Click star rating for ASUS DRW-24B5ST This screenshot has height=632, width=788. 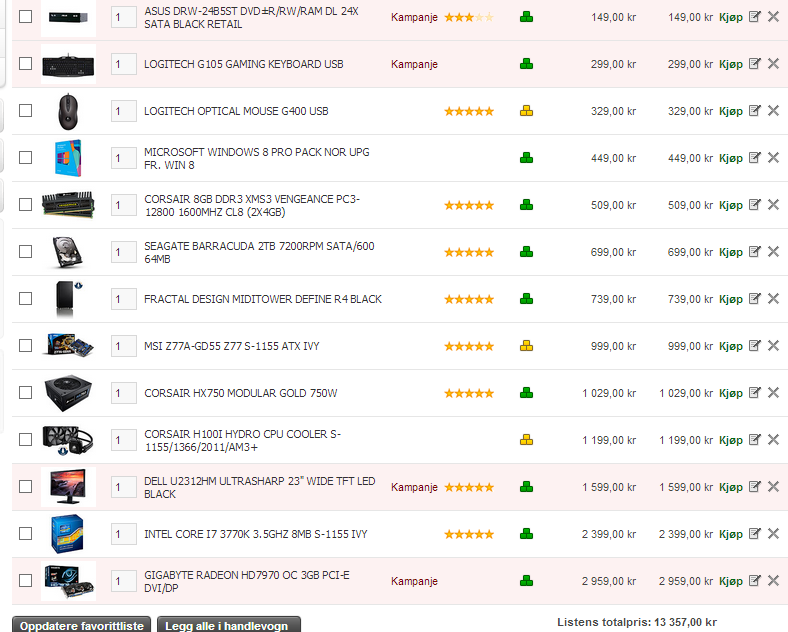tap(469, 18)
